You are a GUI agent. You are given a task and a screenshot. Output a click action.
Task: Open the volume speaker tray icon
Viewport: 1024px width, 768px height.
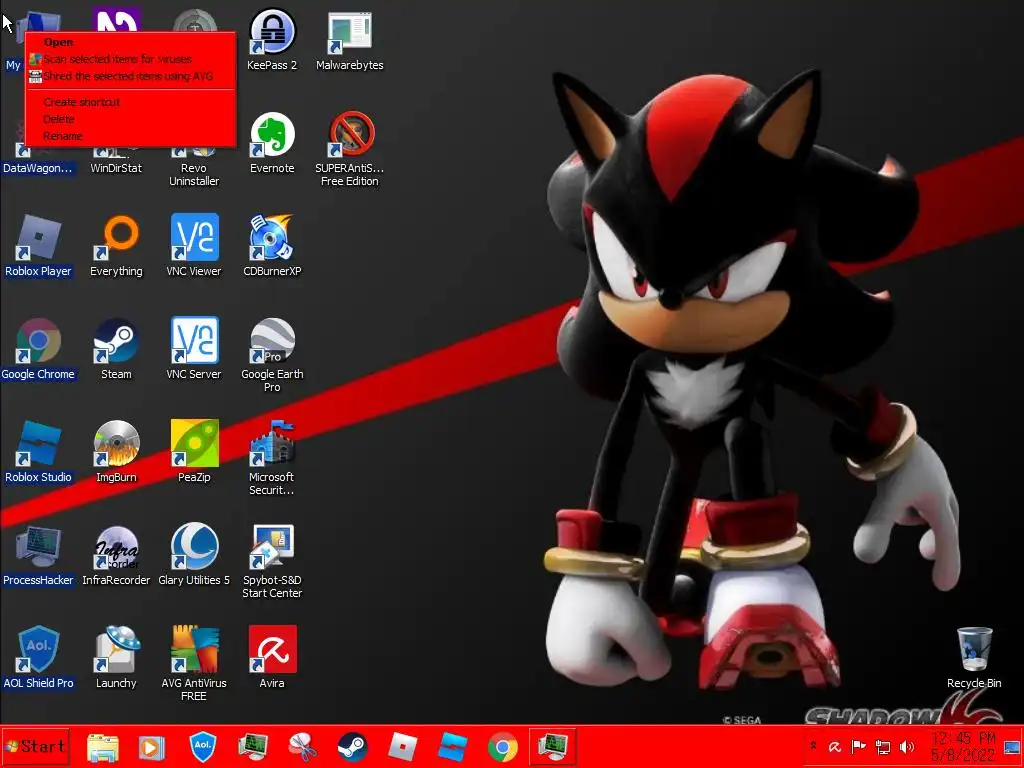(907, 746)
